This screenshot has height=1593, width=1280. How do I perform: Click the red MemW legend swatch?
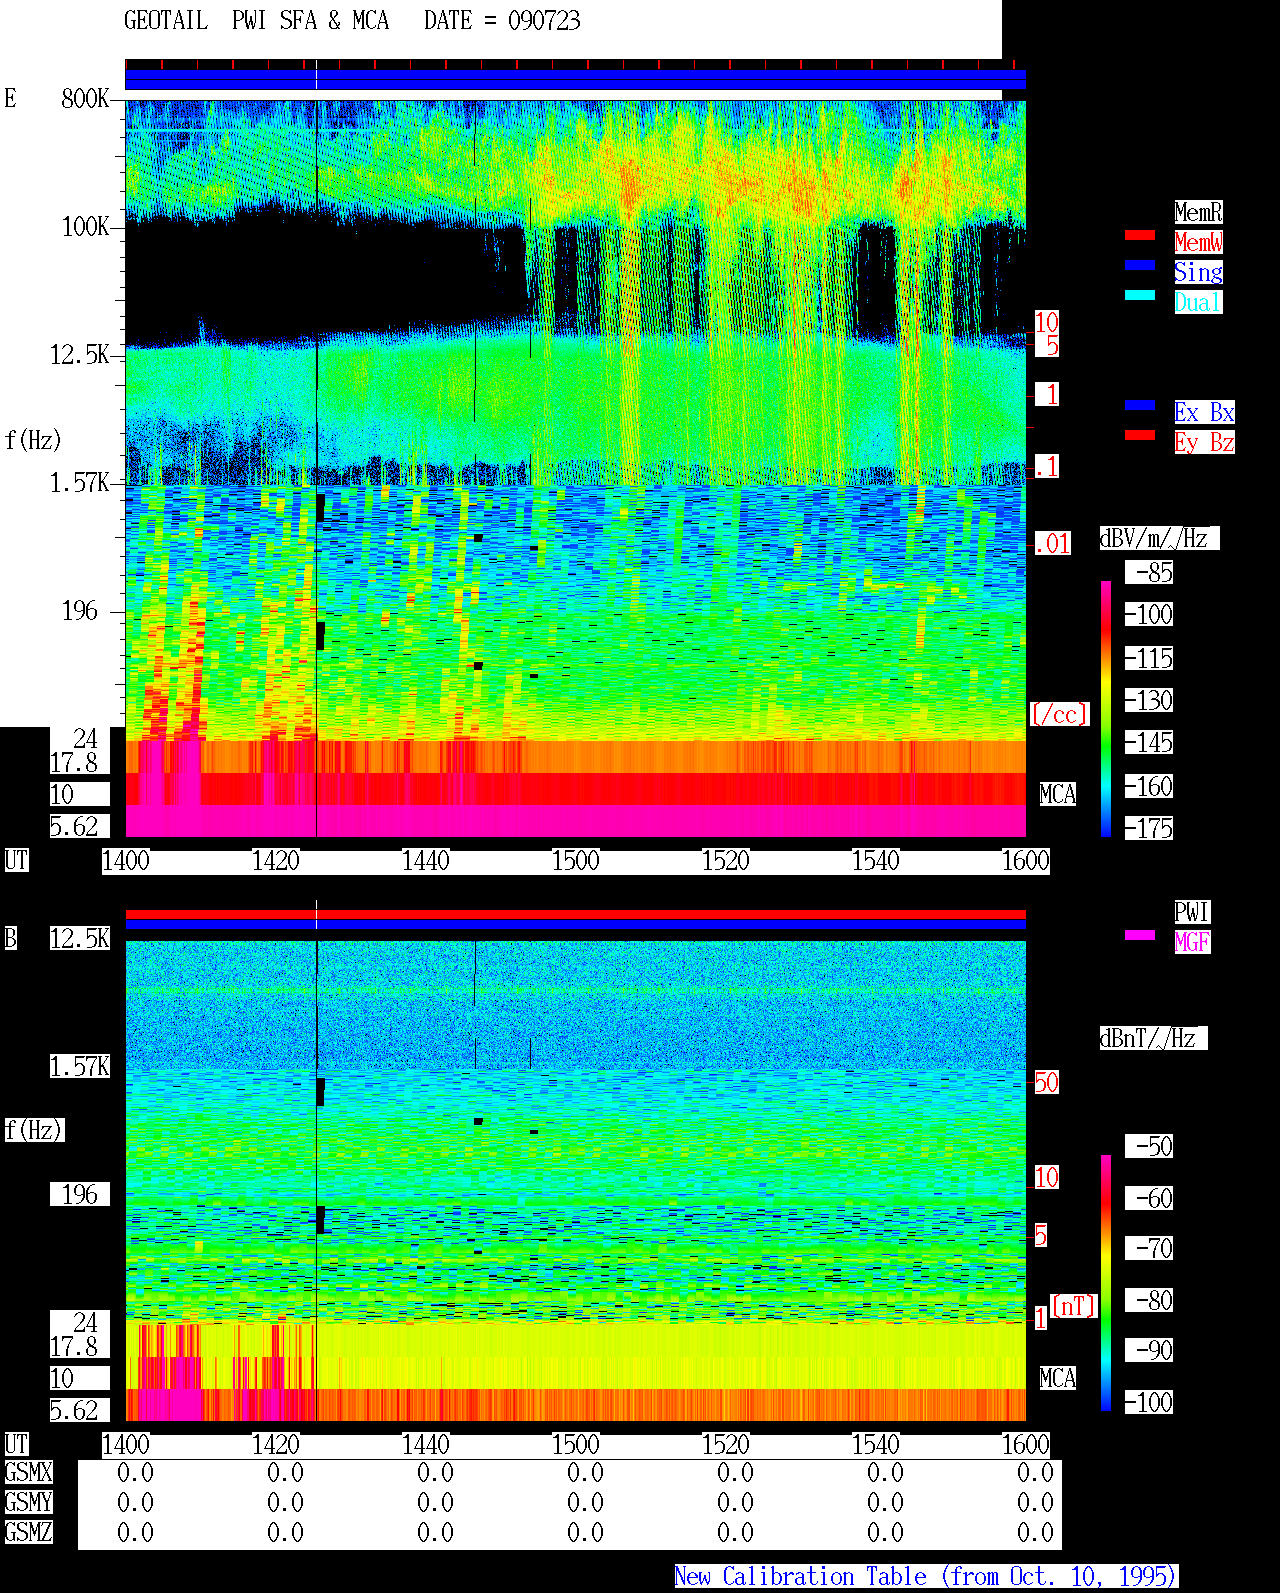[x=1140, y=235]
